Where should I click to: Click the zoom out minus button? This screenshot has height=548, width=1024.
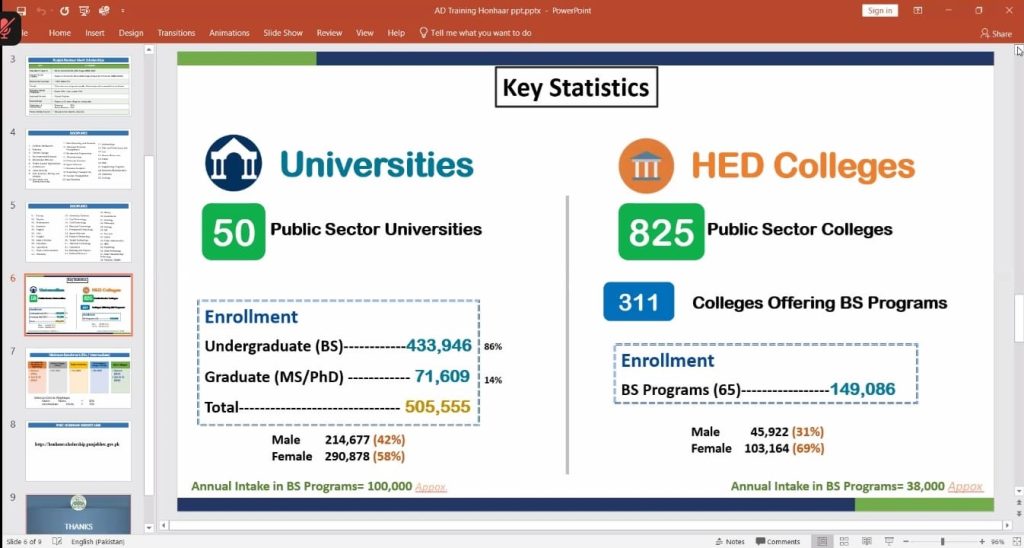pyautogui.click(x=904, y=541)
